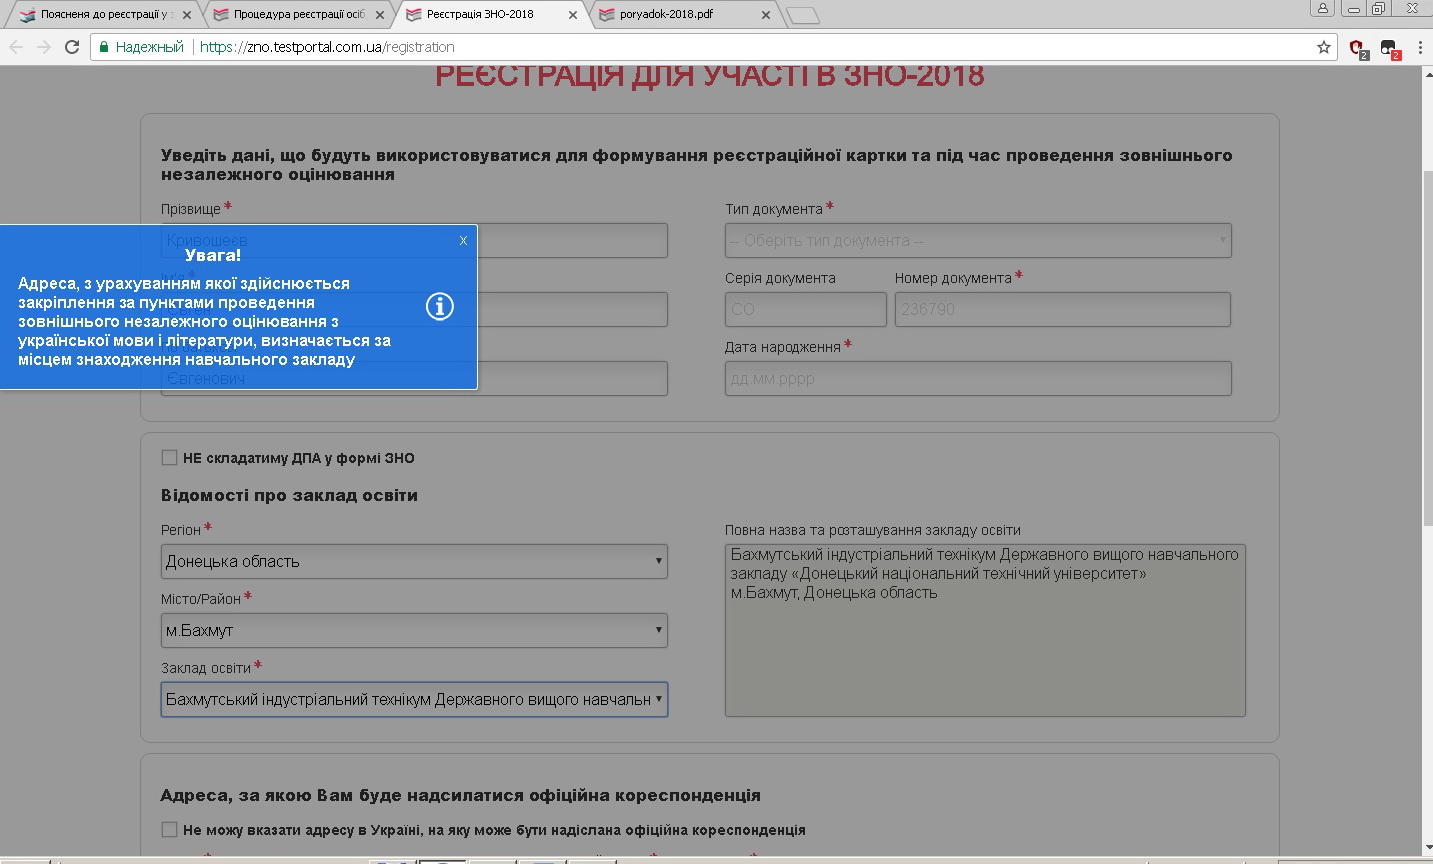This screenshot has height=864, width=1433.
Task: Click the 'Дата народження' date field
Action: [978, 378]
